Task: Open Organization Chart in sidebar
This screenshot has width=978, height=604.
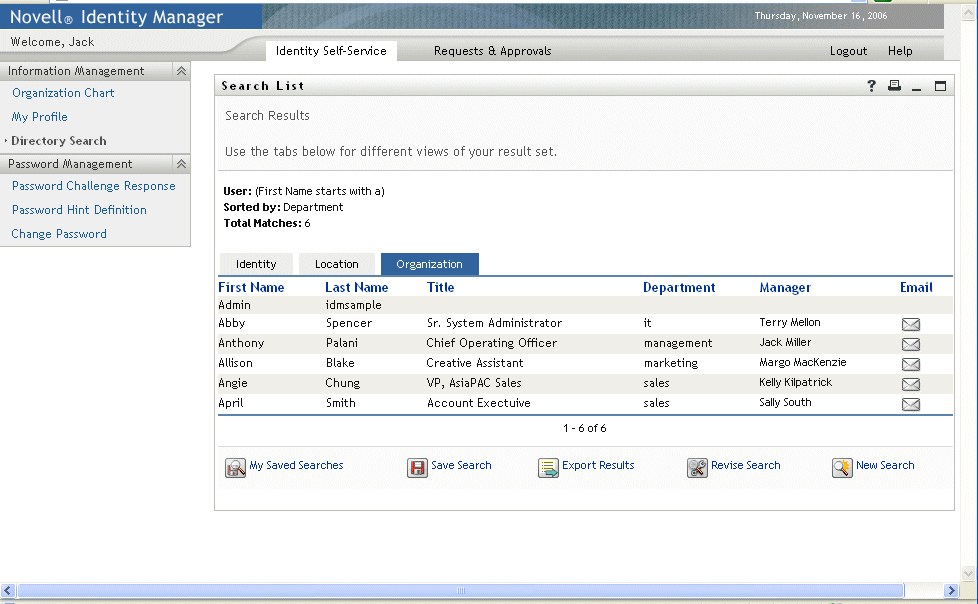Action: tap(63, 93)
